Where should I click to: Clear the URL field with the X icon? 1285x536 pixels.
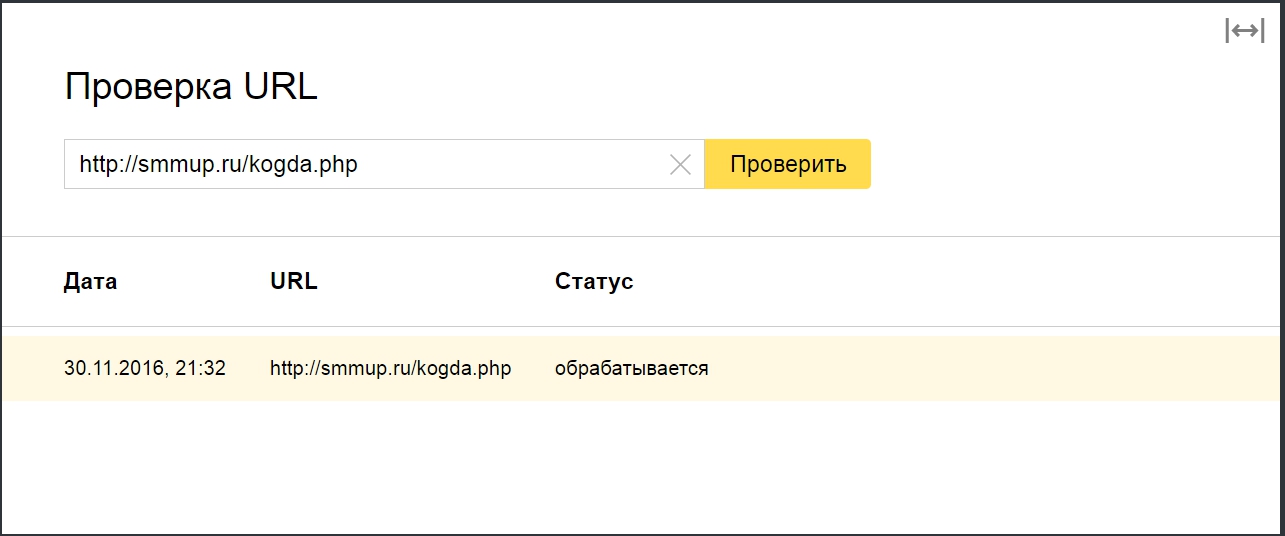click(680, 165)
